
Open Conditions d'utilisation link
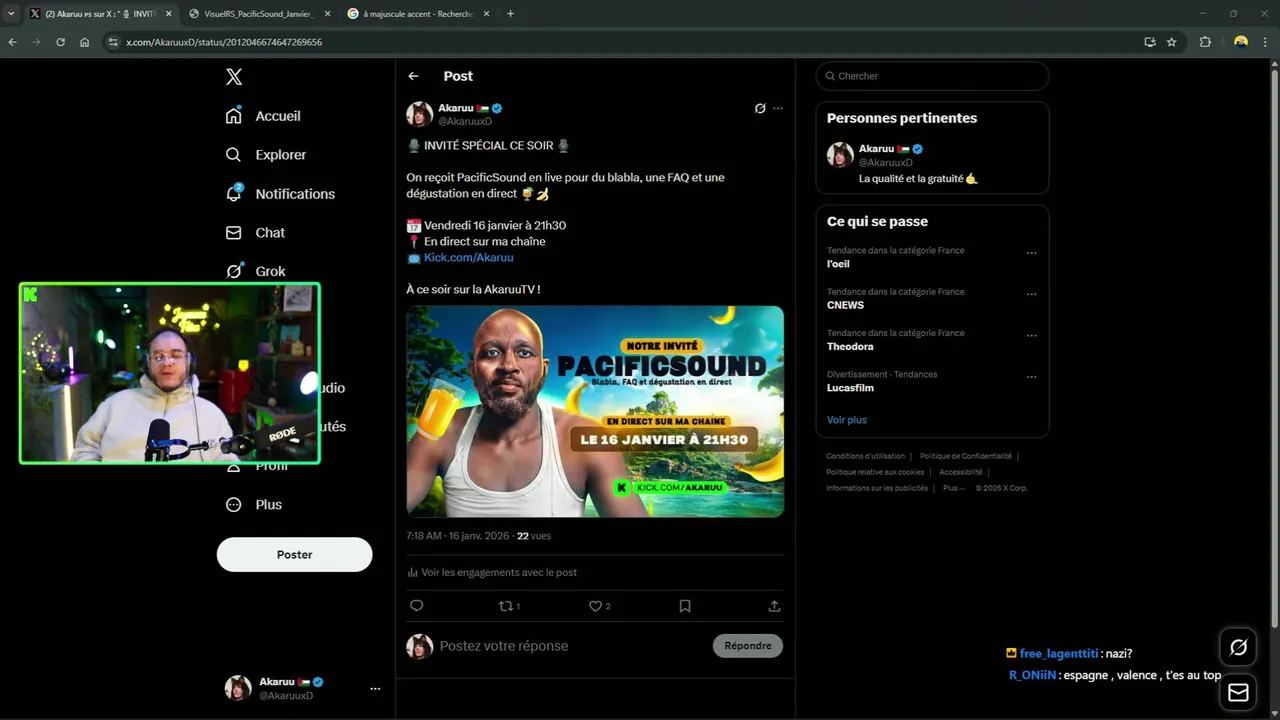(x=865, y=456)
